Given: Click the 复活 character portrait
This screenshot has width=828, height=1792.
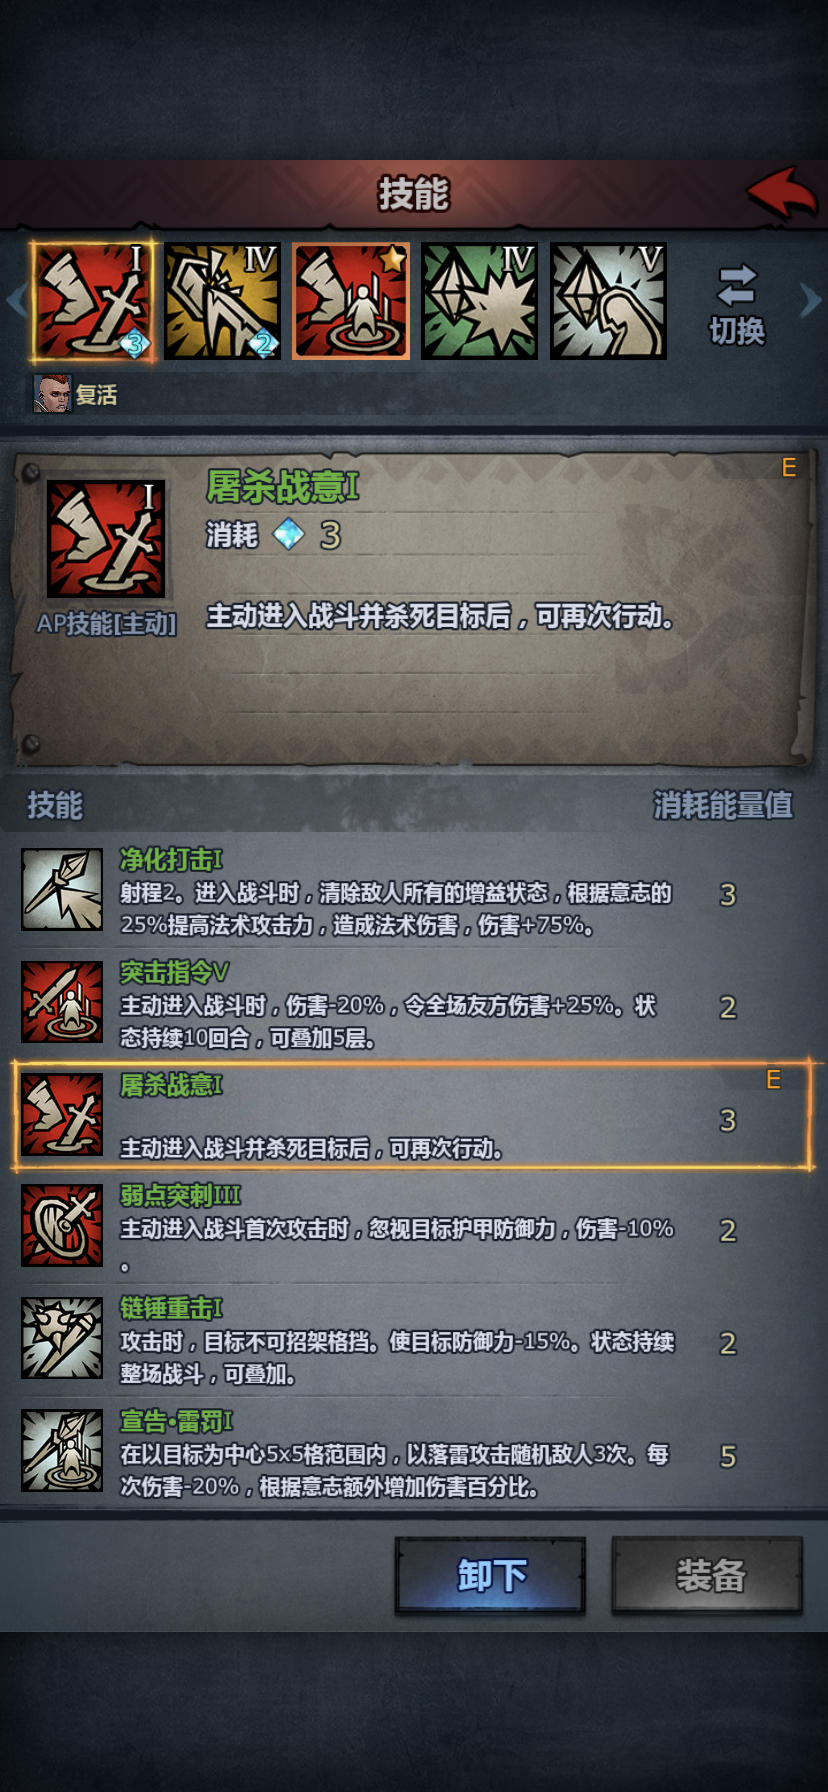Looking at the screenshot, I should [x=53, y=394].
